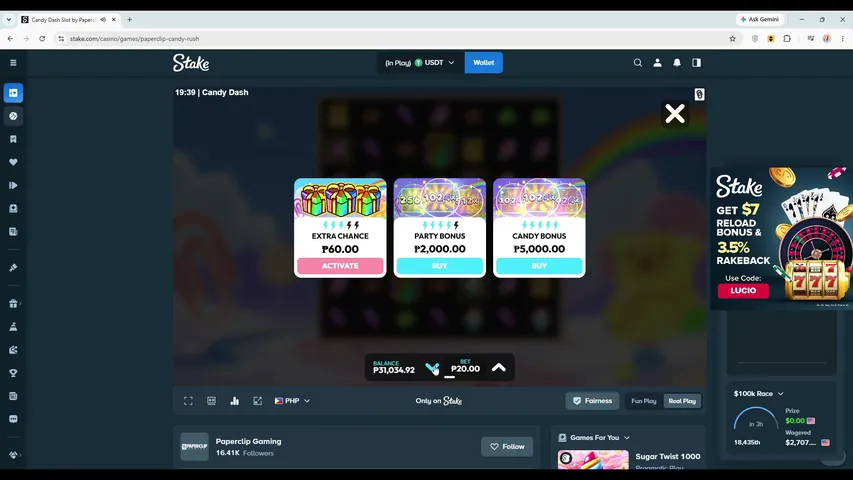Pop out the game window
The image size is (853, 480).
[x=258, y=401]
